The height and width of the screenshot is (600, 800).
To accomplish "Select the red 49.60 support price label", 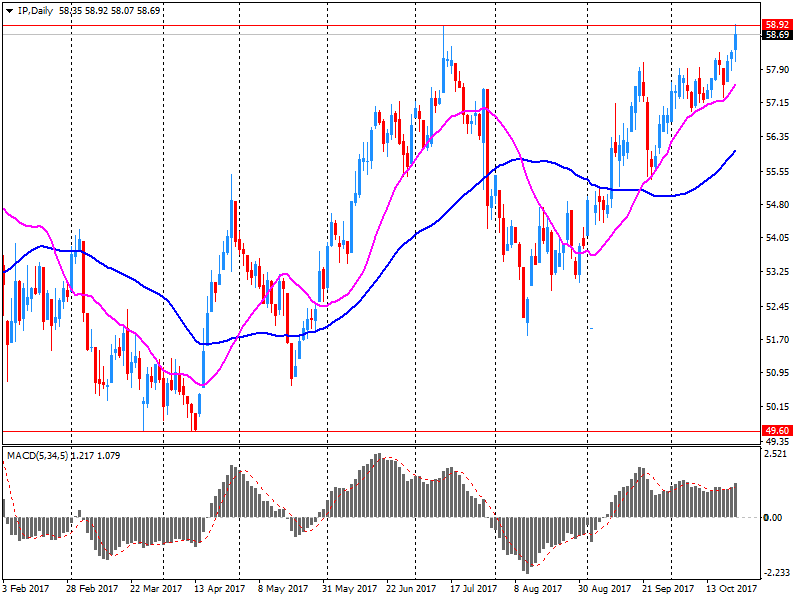I will [777, 431].
